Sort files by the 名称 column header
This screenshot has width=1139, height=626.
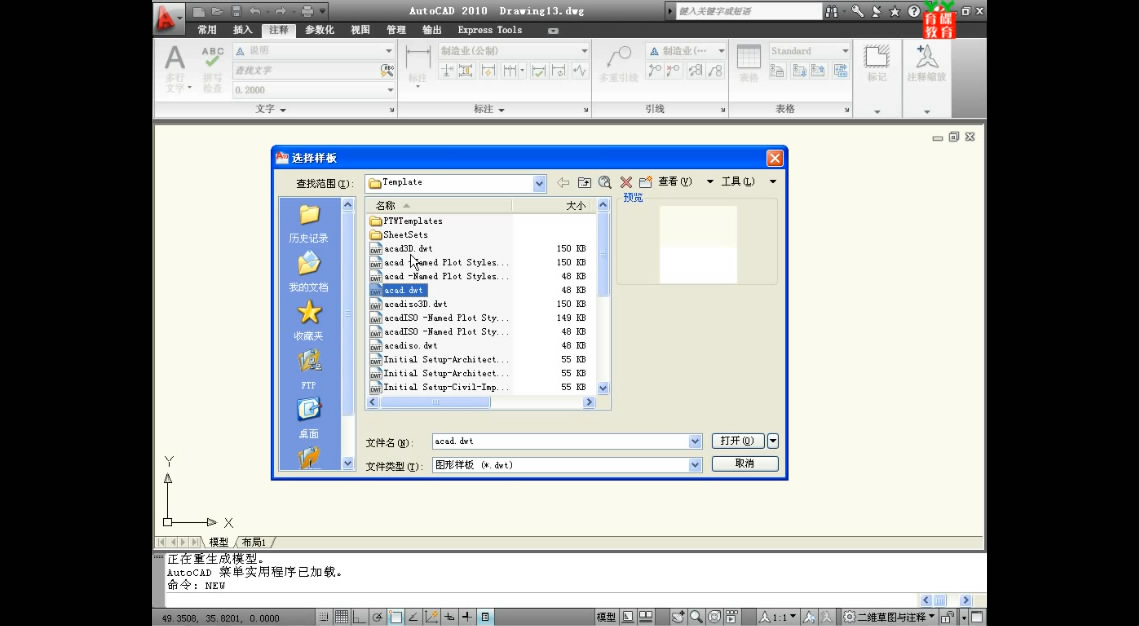pyautogui.click(x=439, y=206)
